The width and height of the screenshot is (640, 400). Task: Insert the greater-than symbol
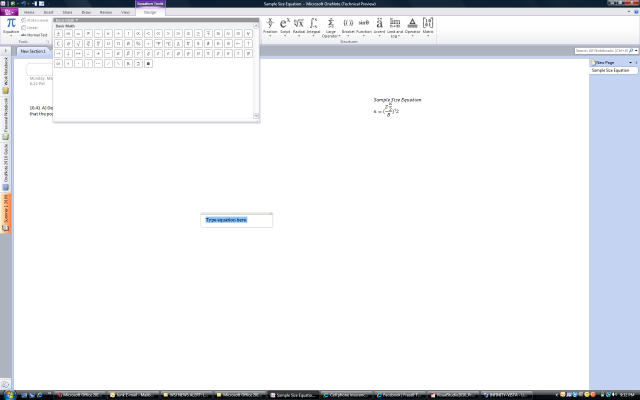pos(168,33)
